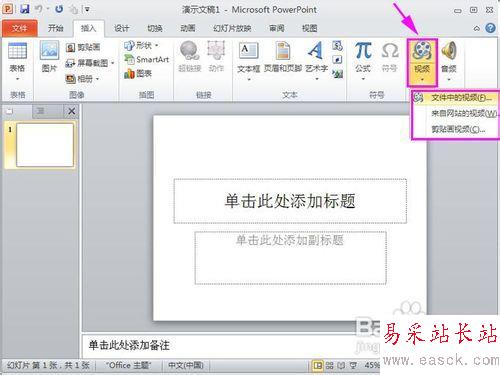Click the 屏幕截图 screenshot button
The height and width of the screenshot is (375, 500).
coord(87,63)
